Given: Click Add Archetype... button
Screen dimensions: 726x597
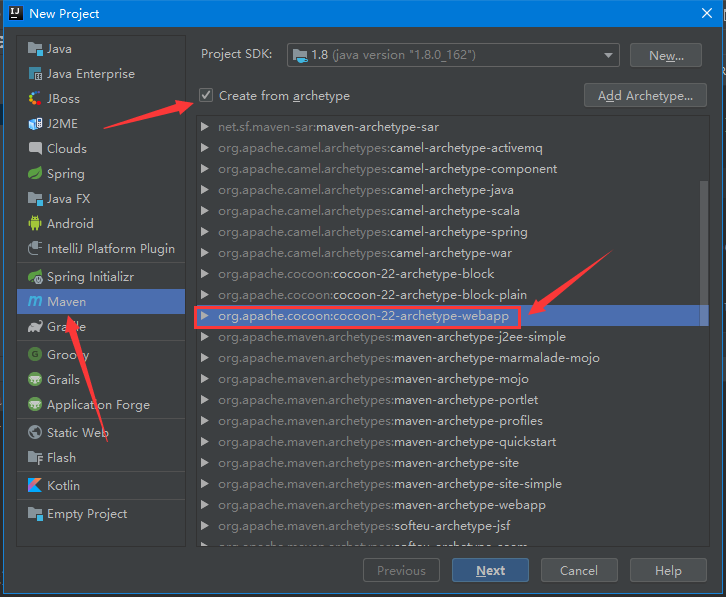Looking at the screenshot, I should coord(645,95).
